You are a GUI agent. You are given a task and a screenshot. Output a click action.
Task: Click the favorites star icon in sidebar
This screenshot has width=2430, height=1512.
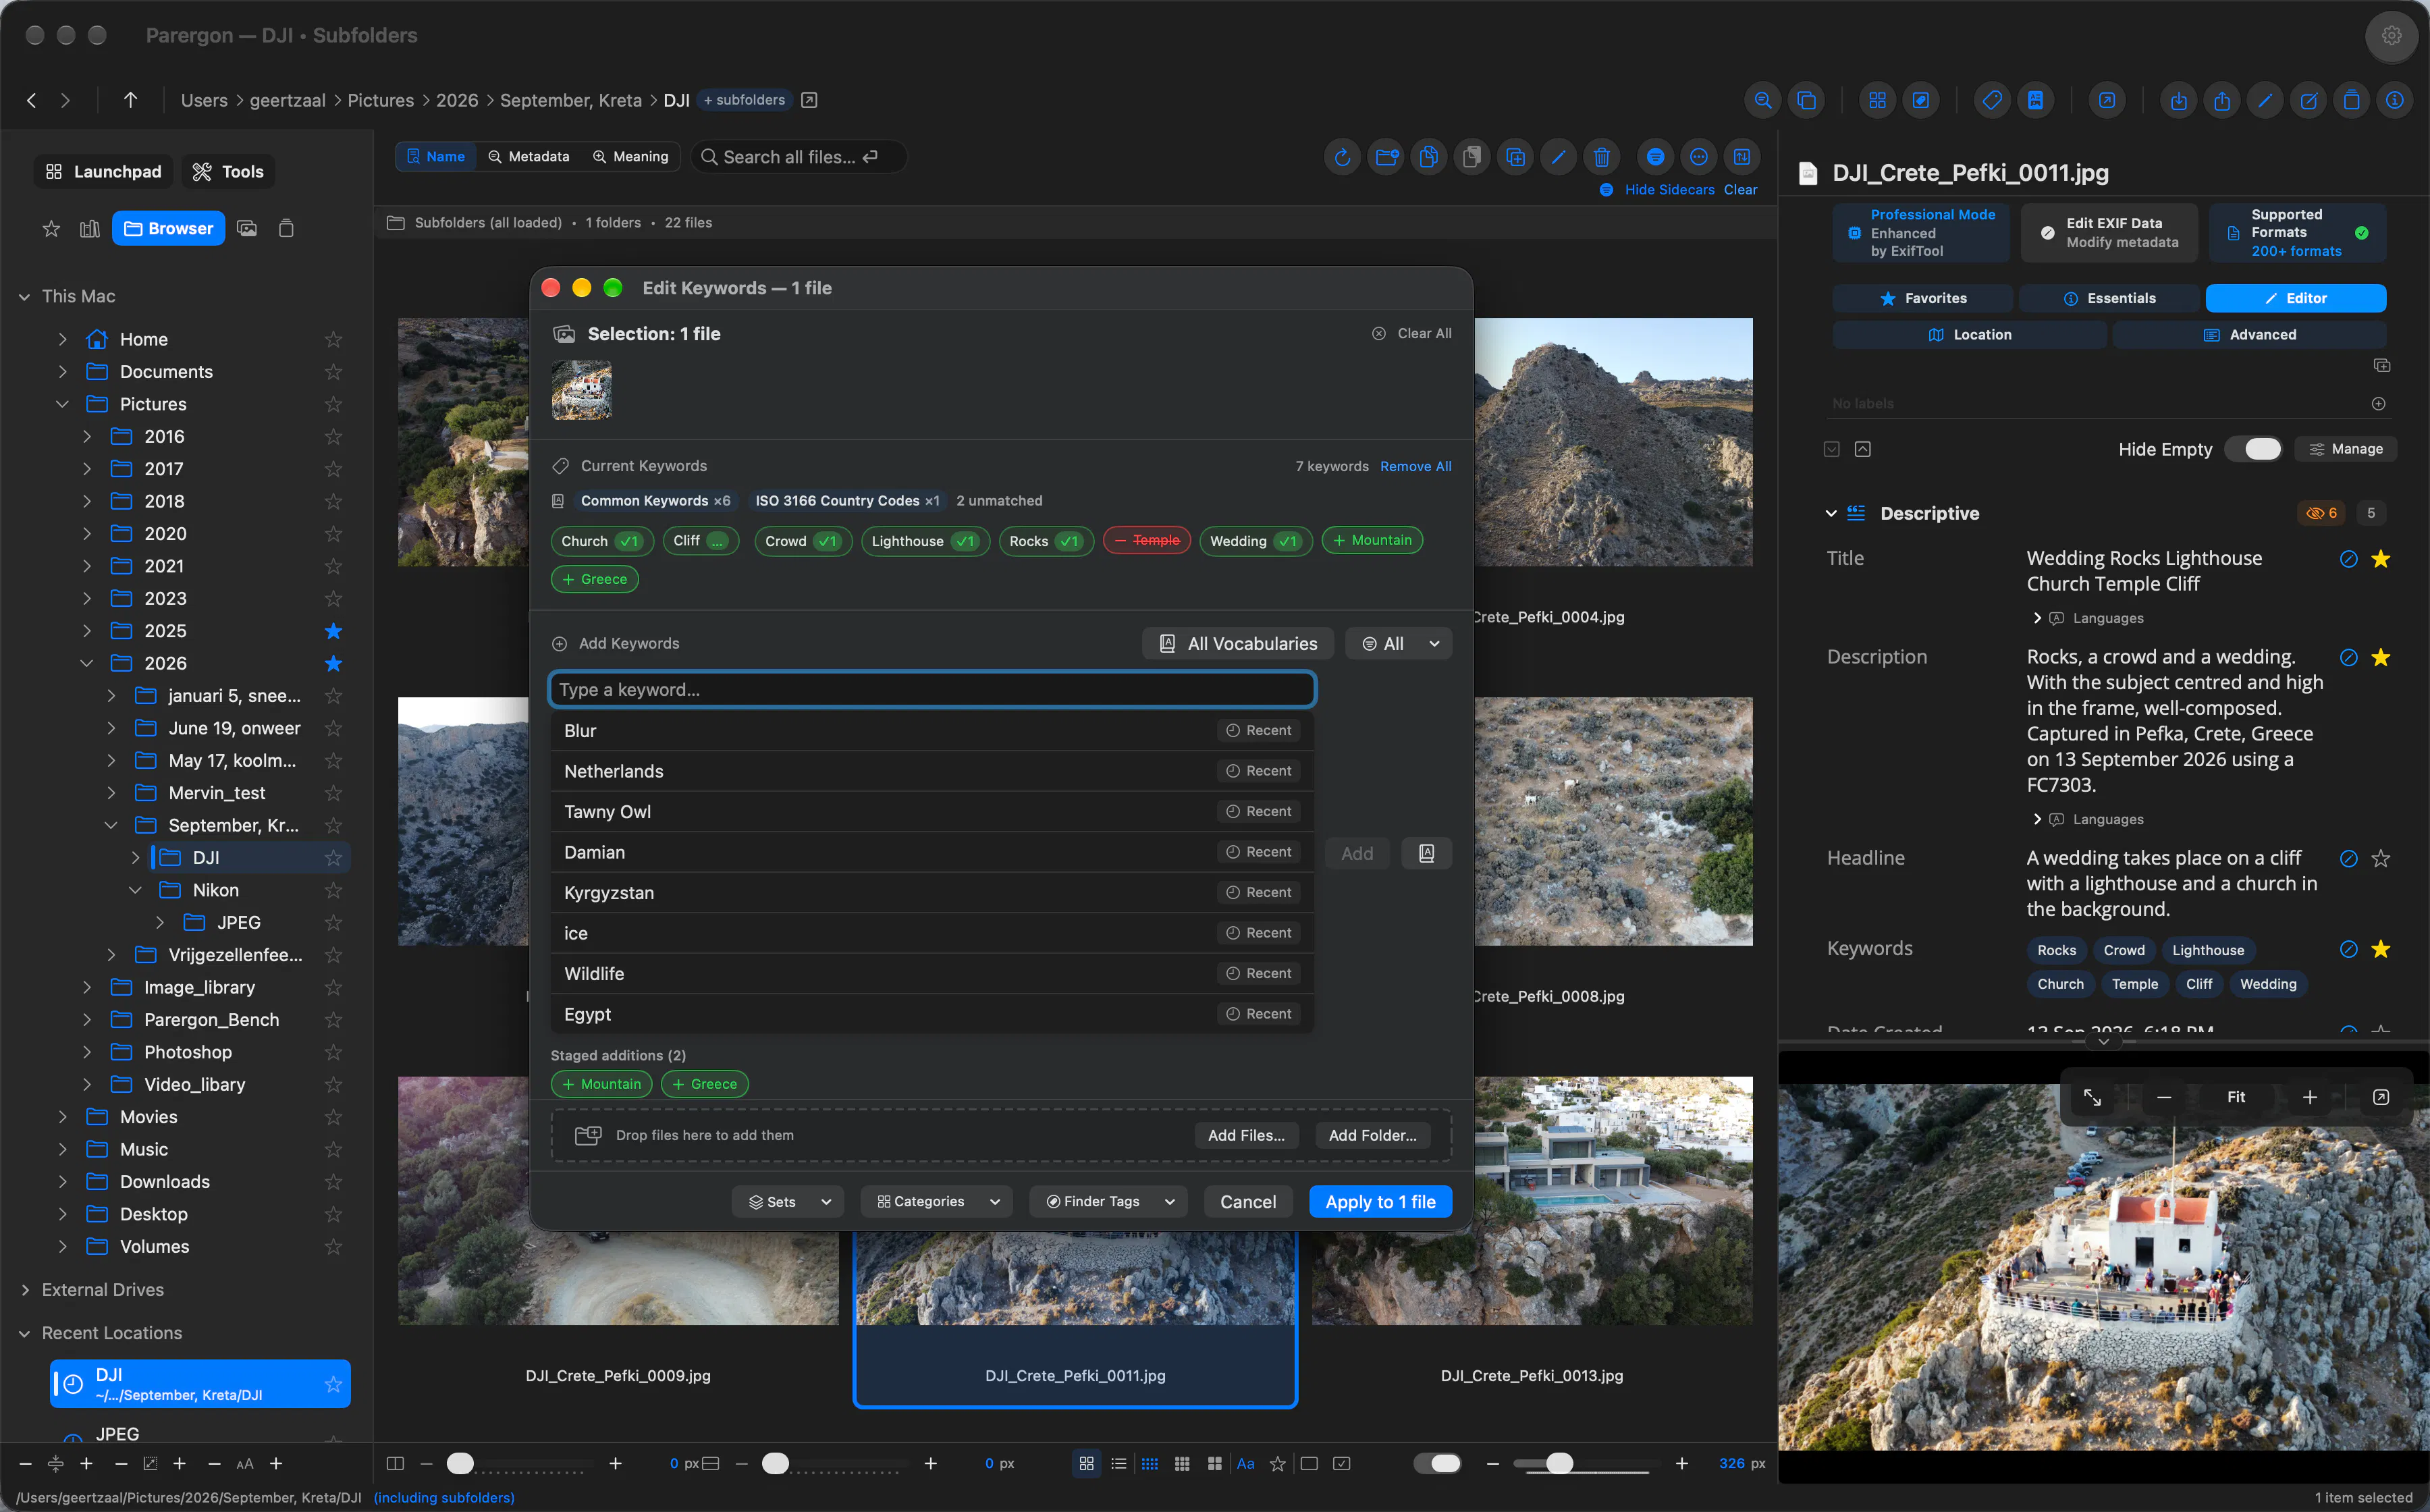point(51,229)
